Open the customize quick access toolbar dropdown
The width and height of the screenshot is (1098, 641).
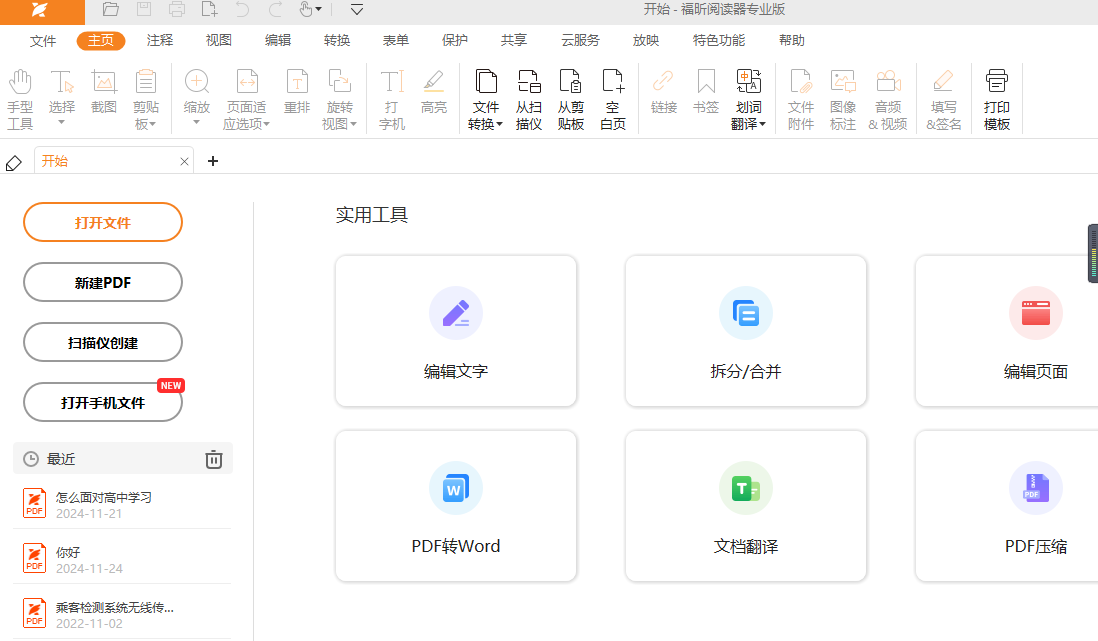pyautogui.click(x=356, y=9)
